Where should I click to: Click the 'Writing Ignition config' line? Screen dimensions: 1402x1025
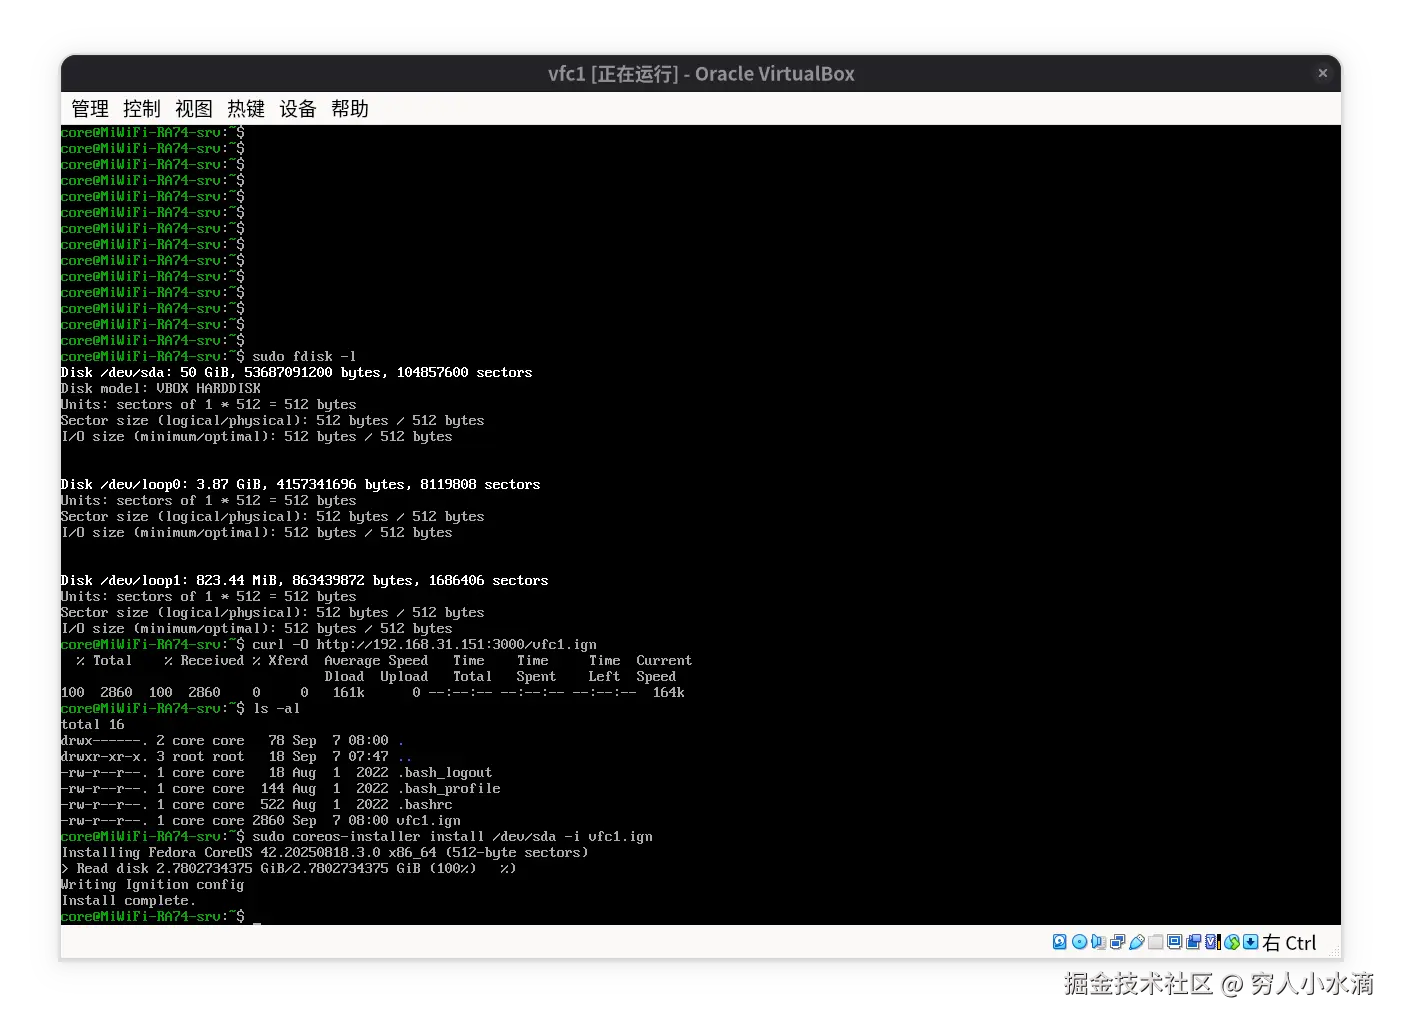click(x=152, y=884)
